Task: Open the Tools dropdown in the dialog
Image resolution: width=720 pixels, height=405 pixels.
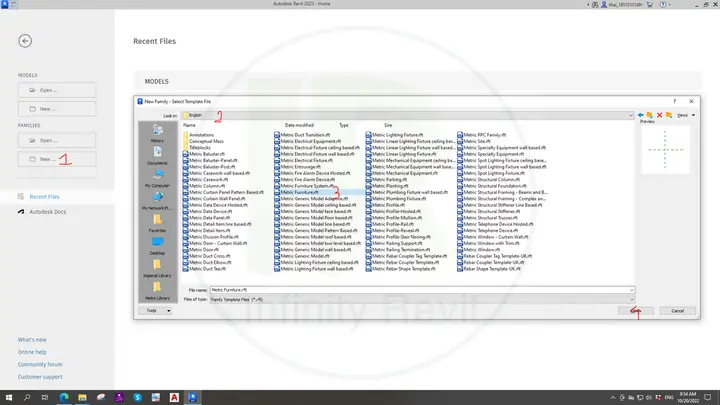Action: click(155, 311)
